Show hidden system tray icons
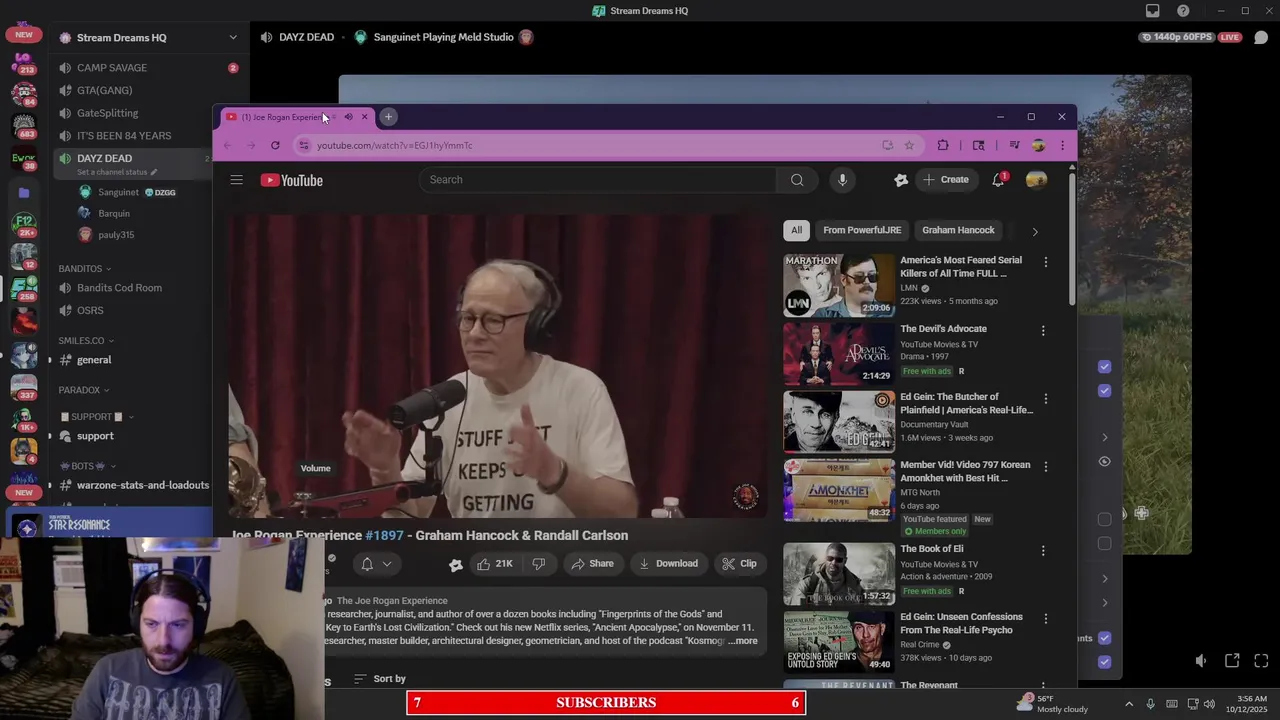 pyautogui.click(x=1129, y=704)
